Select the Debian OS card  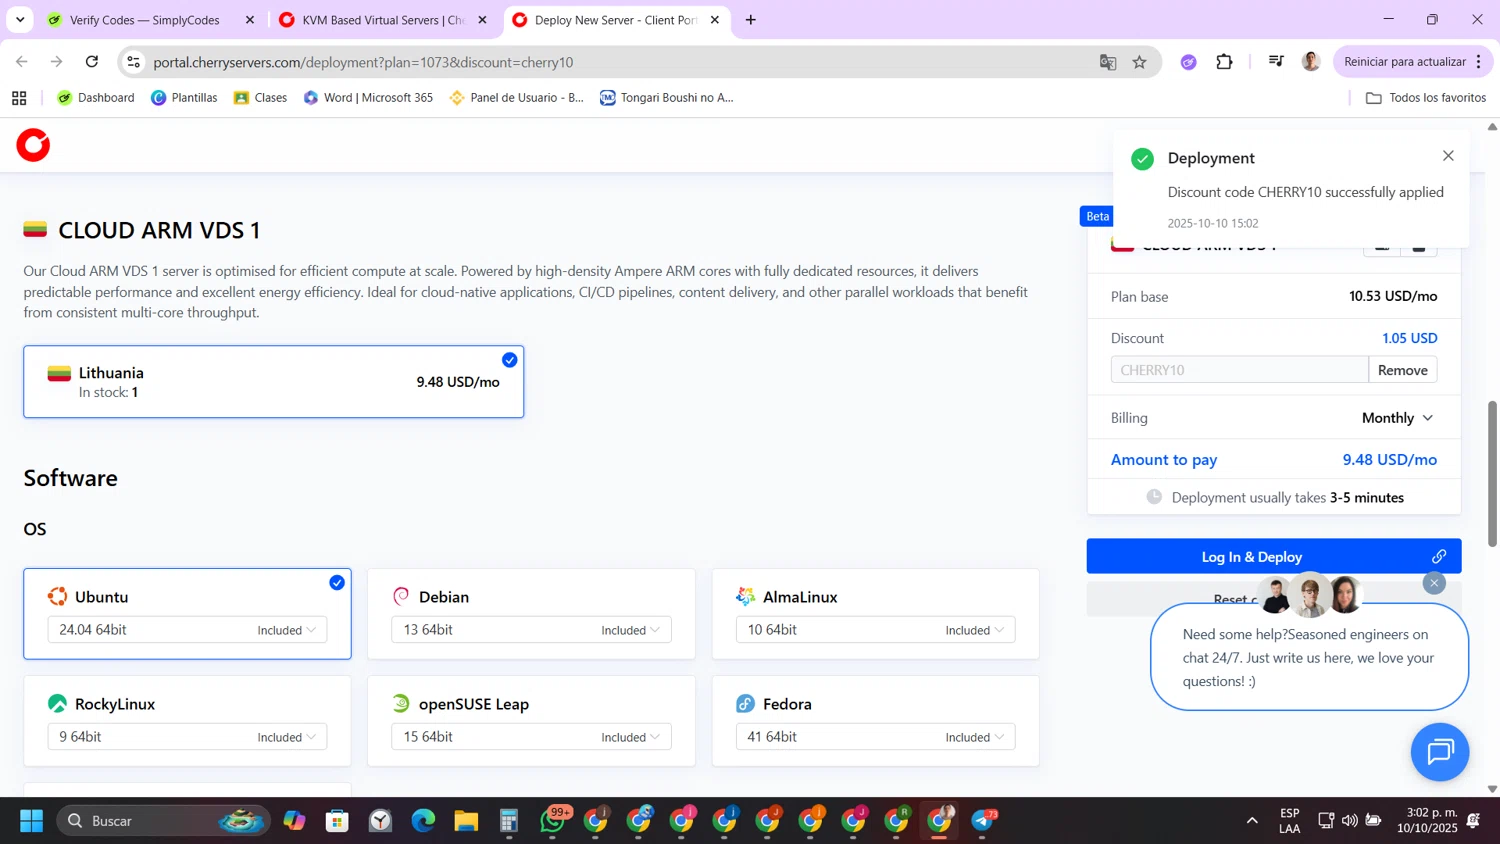click(531, 614)
